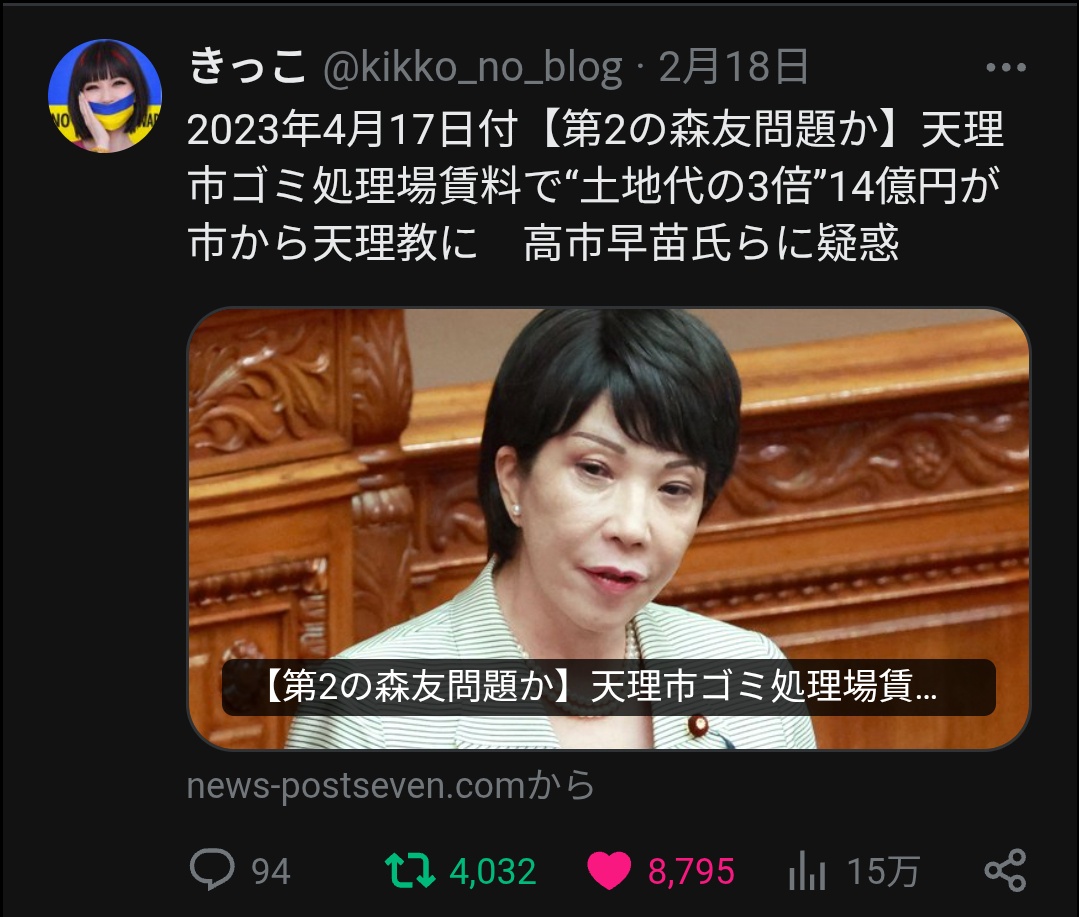Click the 15万 views count
The image size is (1079, 917).
tap(884, 872)
